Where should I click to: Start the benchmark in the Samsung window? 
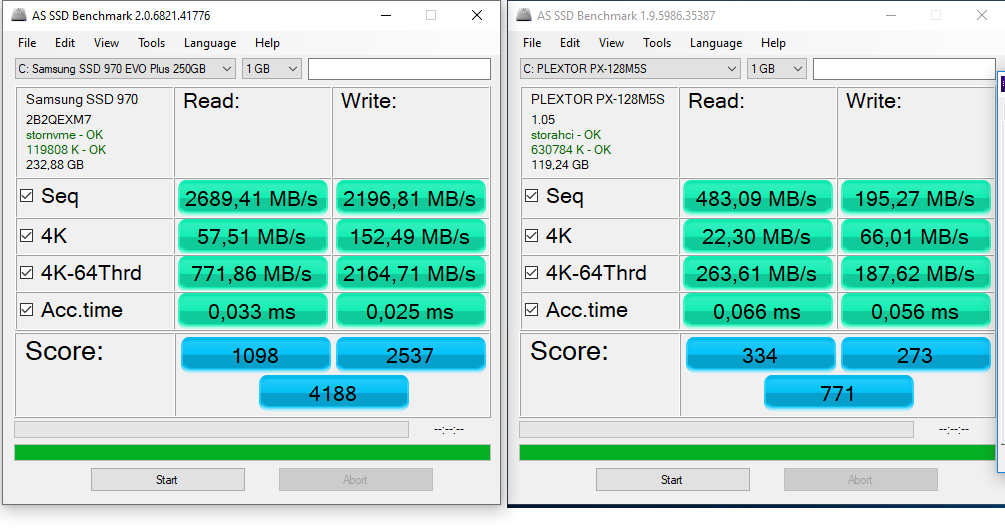(167, 480)
